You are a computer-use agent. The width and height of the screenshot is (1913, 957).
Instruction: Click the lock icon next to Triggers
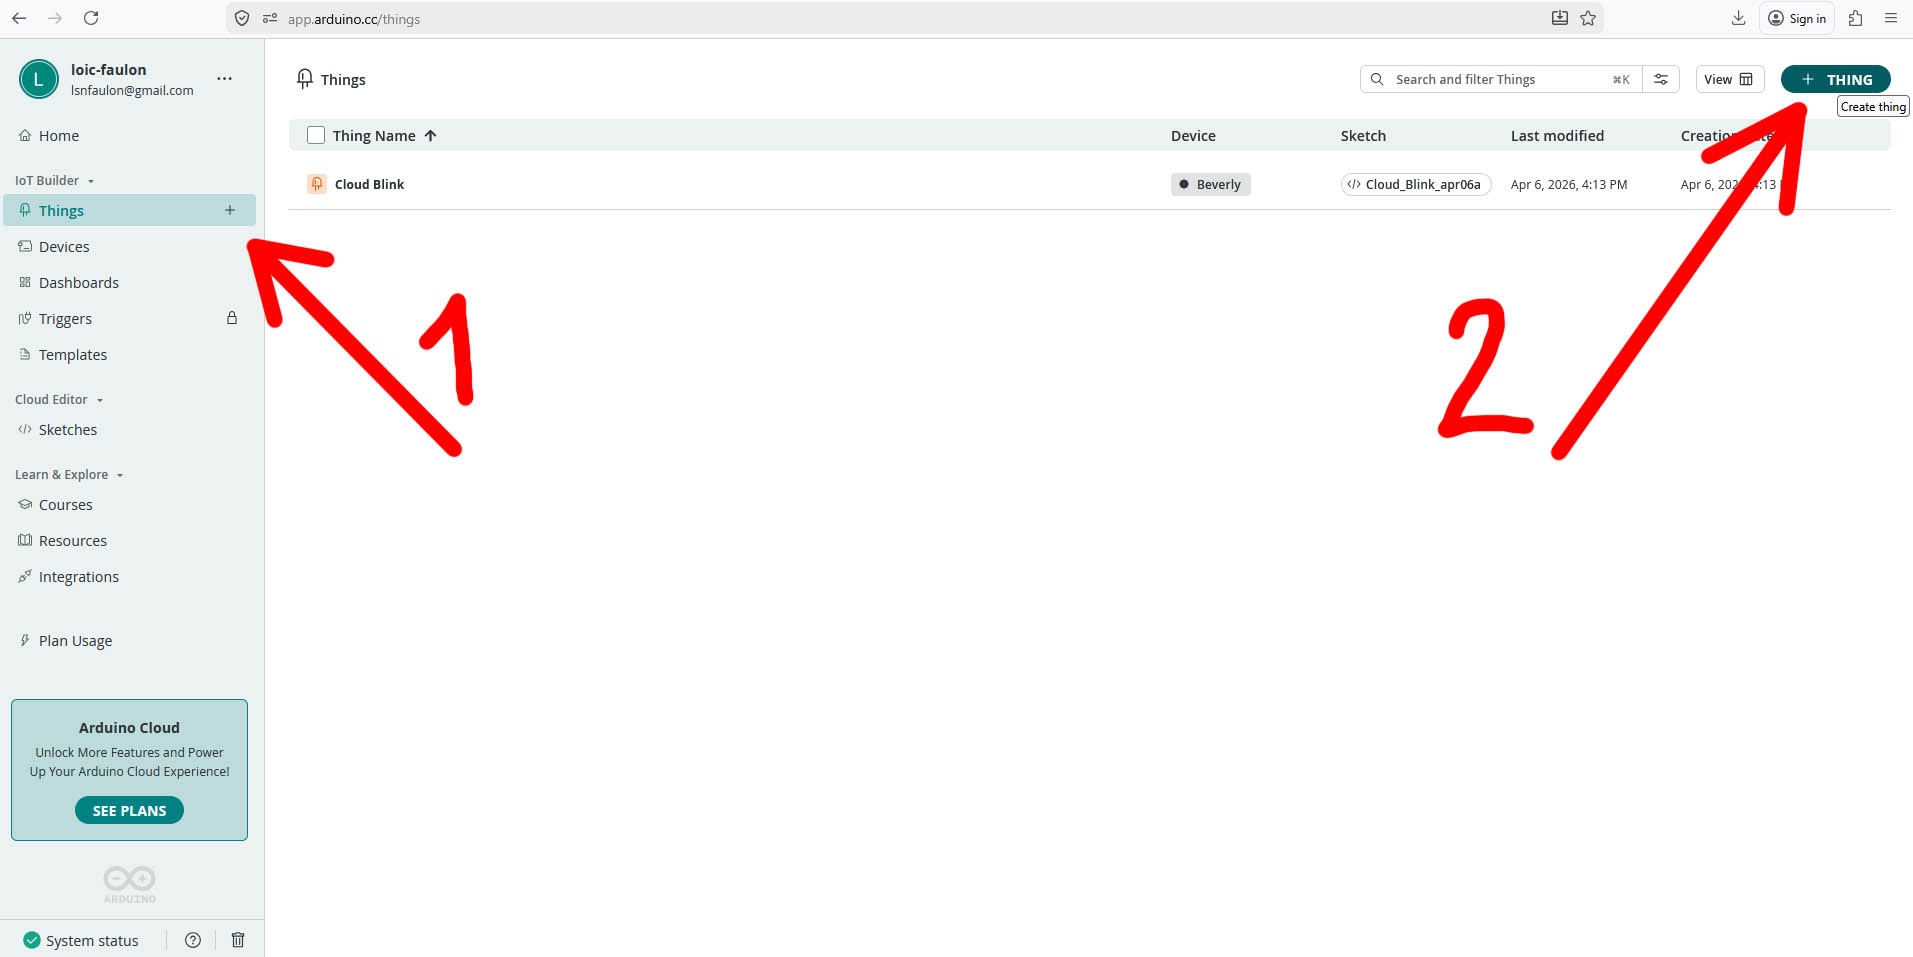coord(232,318)
